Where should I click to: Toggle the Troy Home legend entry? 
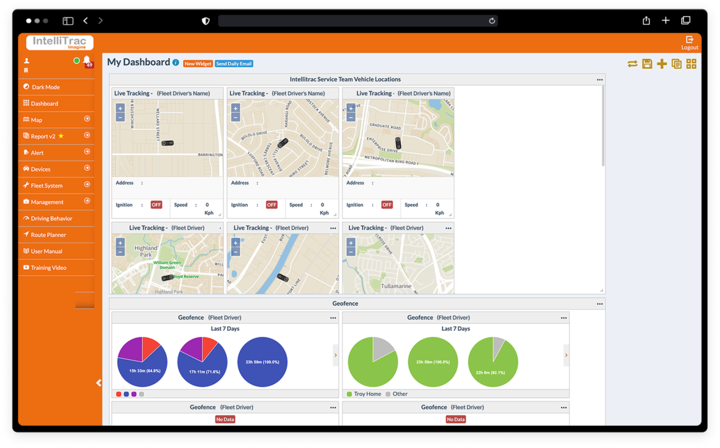pyautogui.click(x=364, y=394)
